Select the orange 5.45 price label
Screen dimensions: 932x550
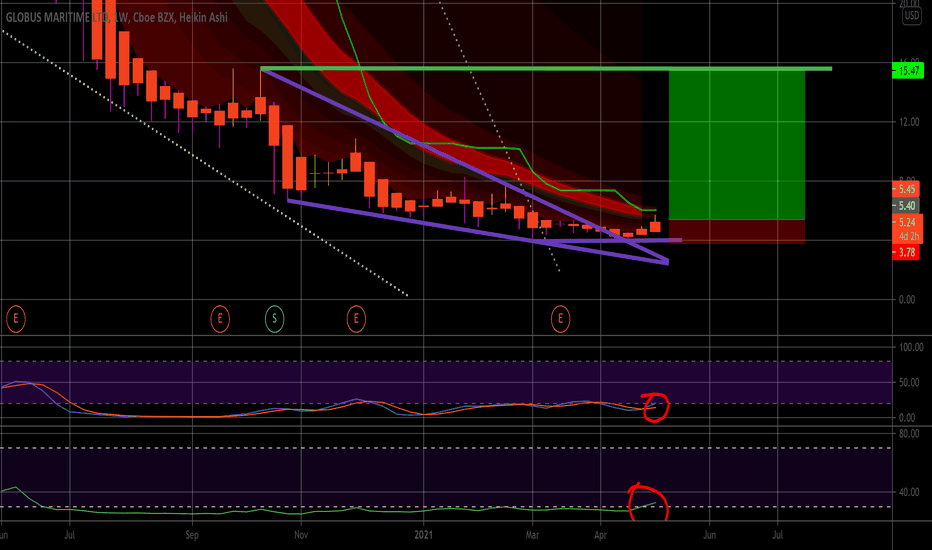906,189
